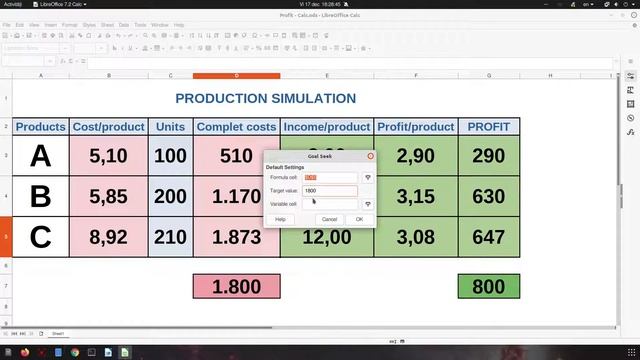Screen dimensions: 640x360
Task: Select cell showing cost 5,10
Action: tap(109, 156)
